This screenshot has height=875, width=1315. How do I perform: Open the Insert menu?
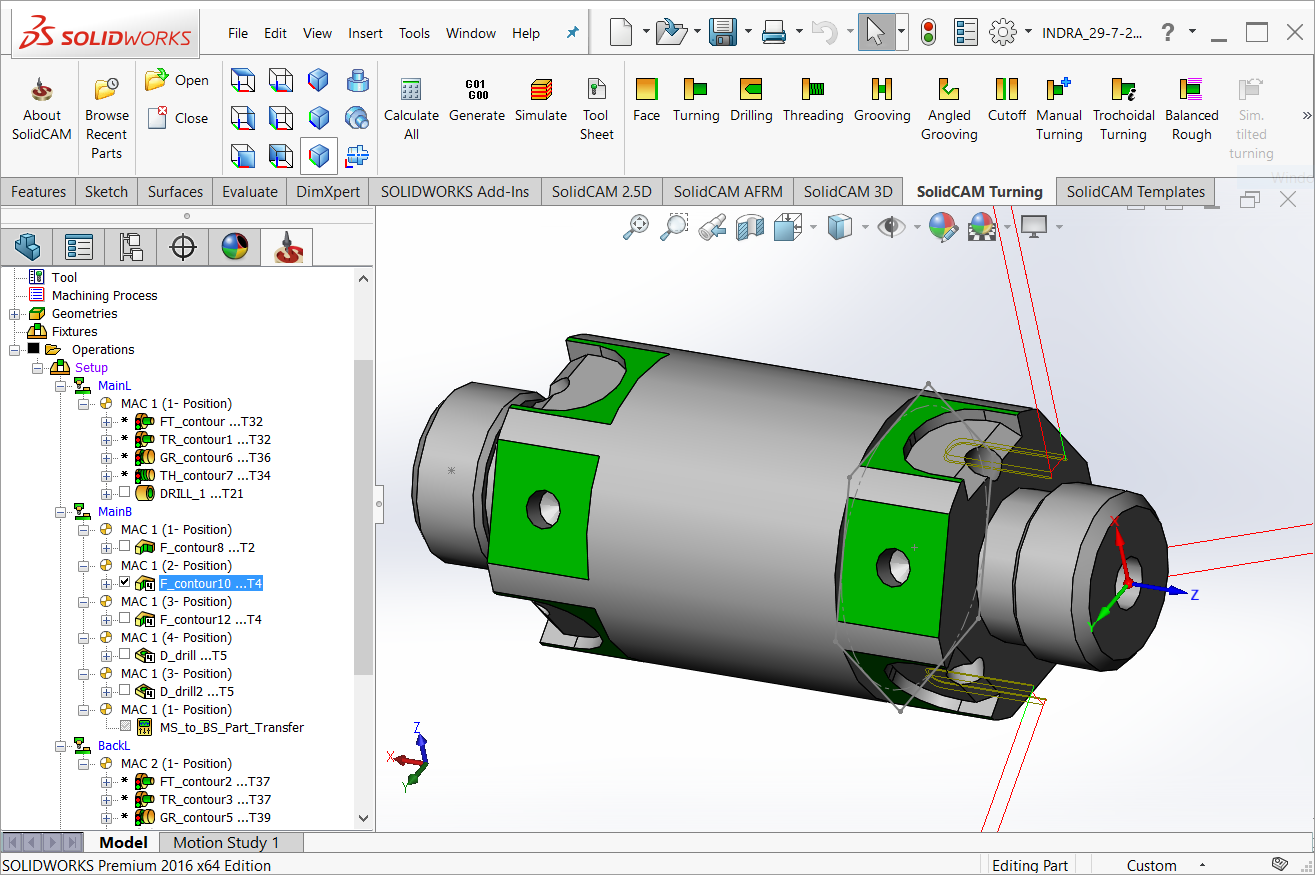(x=365, y=33)
